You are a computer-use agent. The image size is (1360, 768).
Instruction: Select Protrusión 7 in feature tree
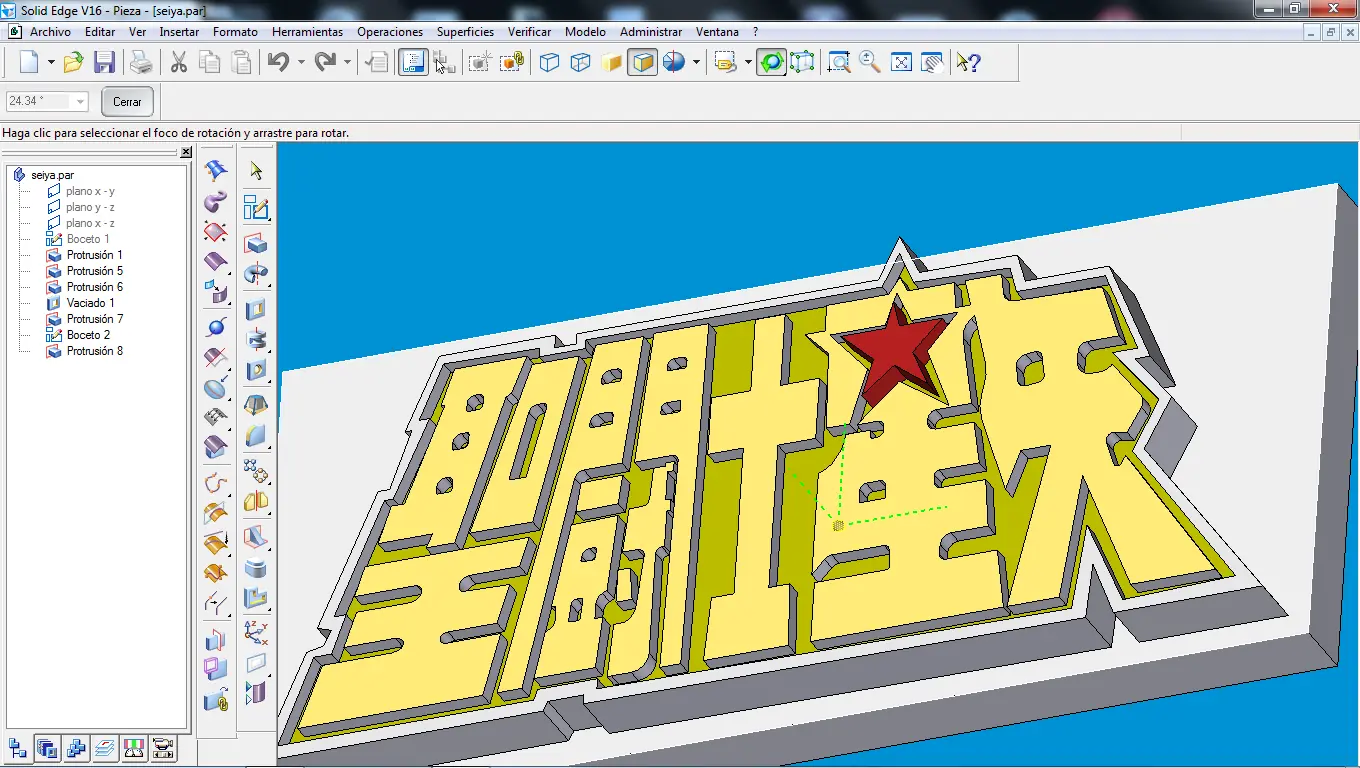[95, 319]
